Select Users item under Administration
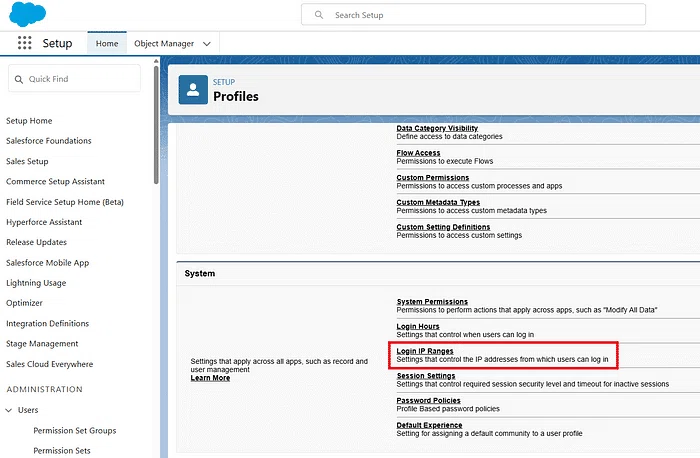Screen dimensions: 700x458 (x=28, y=410)
